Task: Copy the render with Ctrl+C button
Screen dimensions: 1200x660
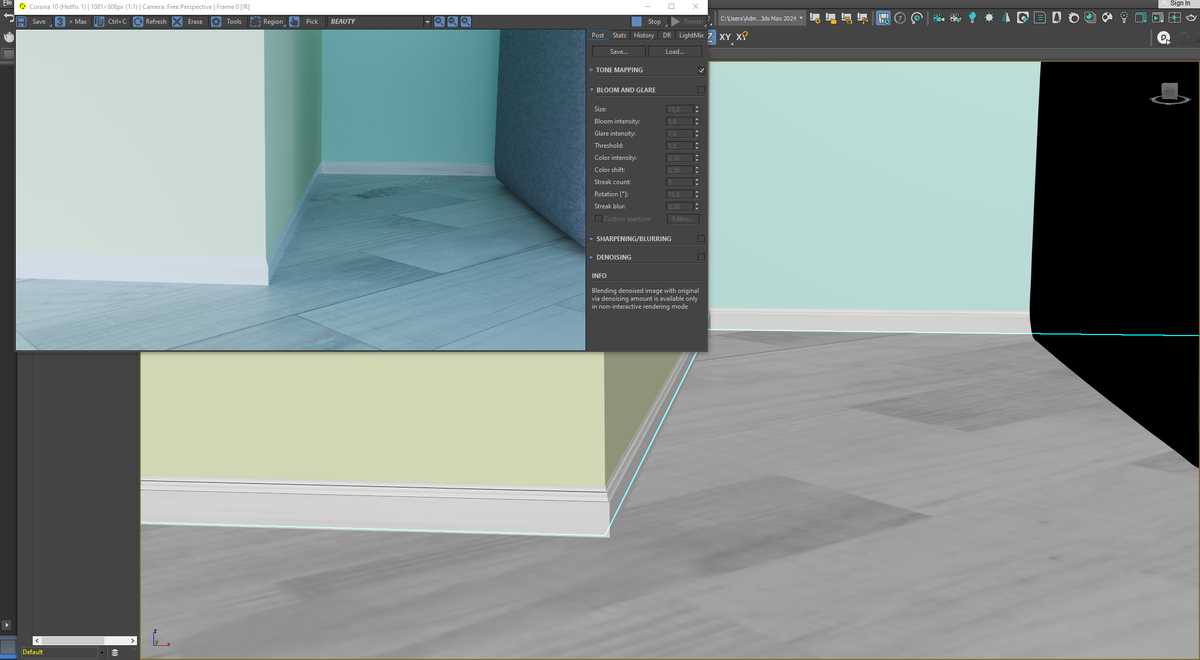Action: pyautogui.click(x=111, y=21)
